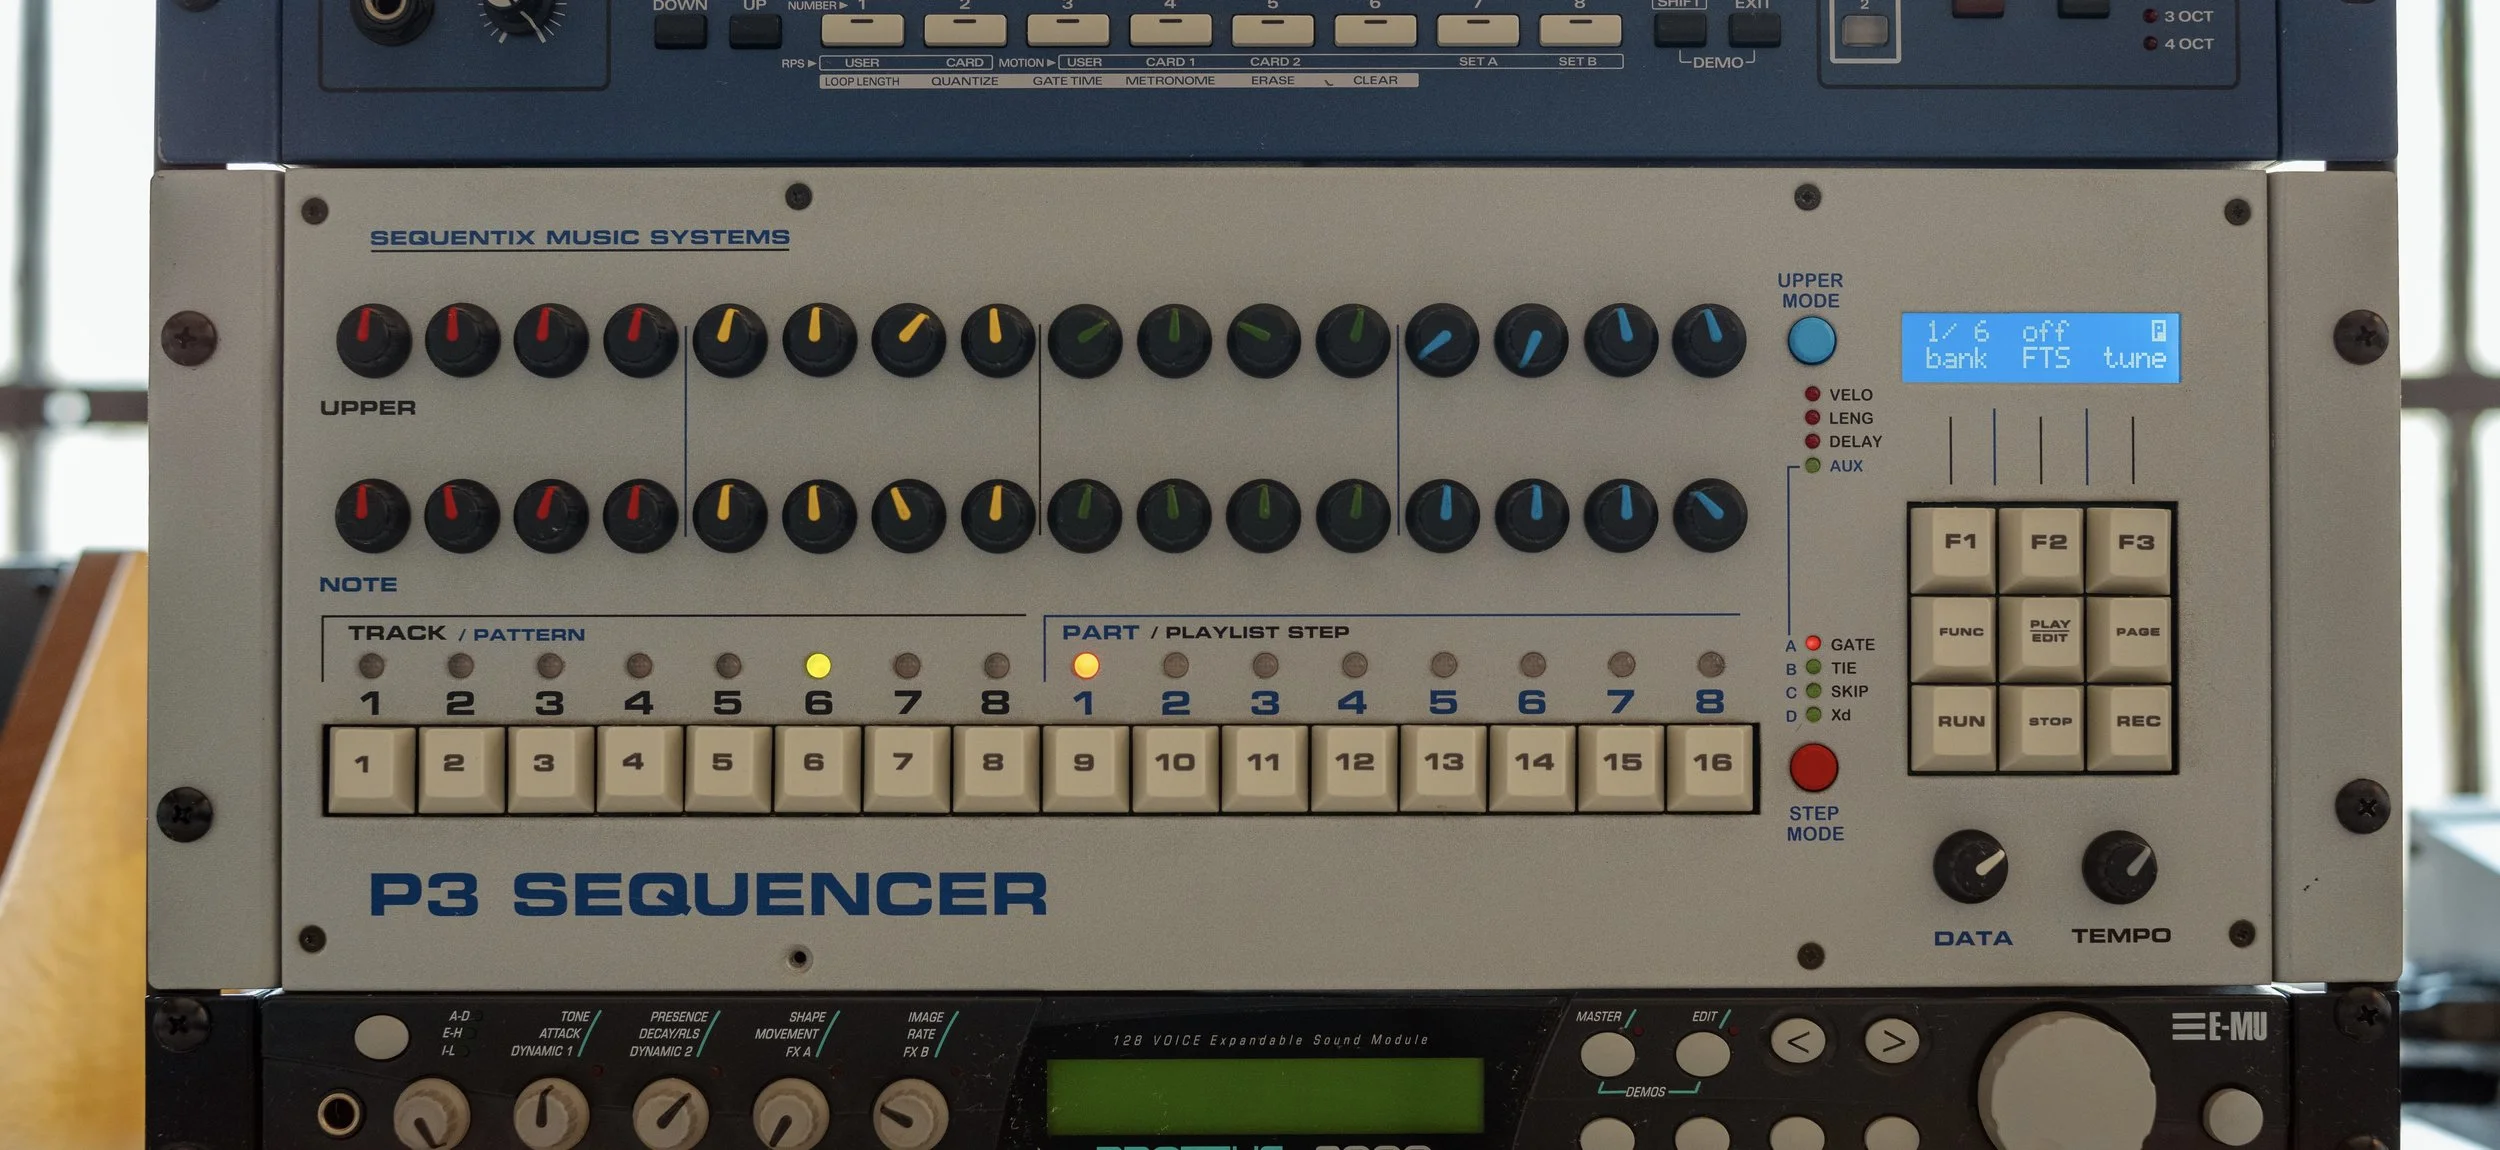Touch the DATA knob
This screenshot has height=1150, width=2500.
coord(1970,866)
